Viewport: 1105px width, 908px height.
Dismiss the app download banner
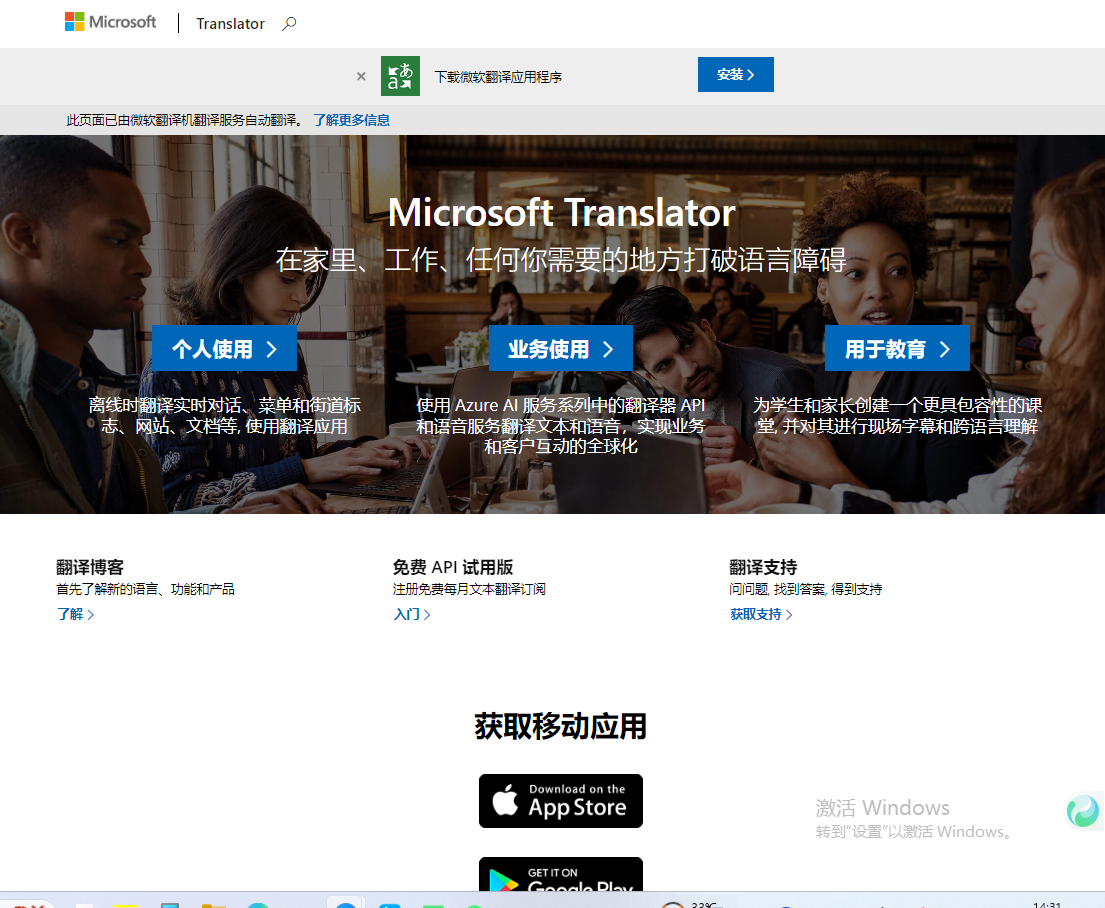(x=361, y=76)
